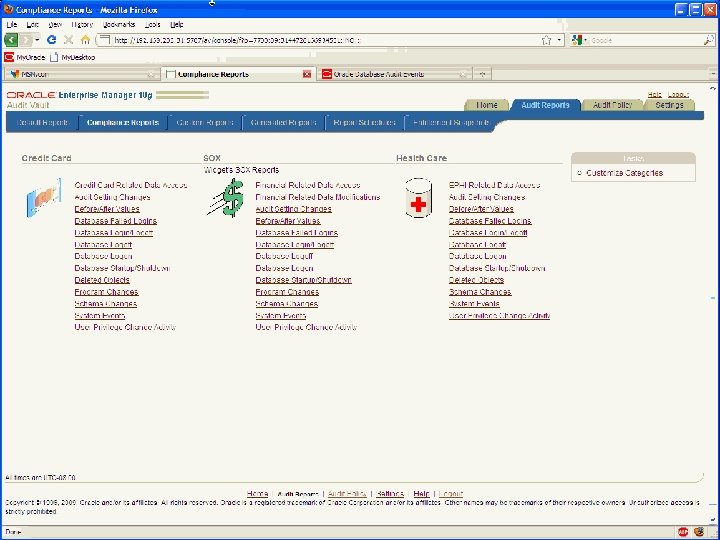Open User Privilege Change Activity under Health Care
This screenshot has width=720, height=540.
tap(499, 315)
